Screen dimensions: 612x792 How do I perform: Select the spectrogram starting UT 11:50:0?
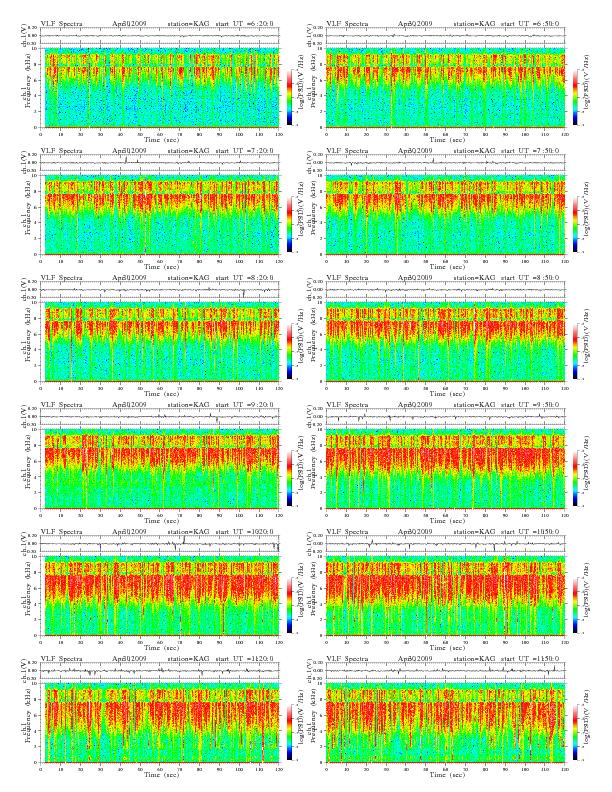coord(446,723)
